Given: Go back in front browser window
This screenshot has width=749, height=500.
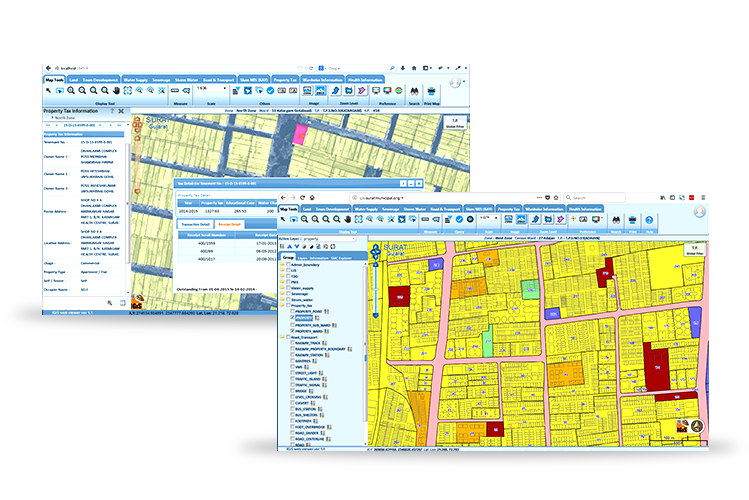Looking at the screenshot, I should click(x=283, y=197).
